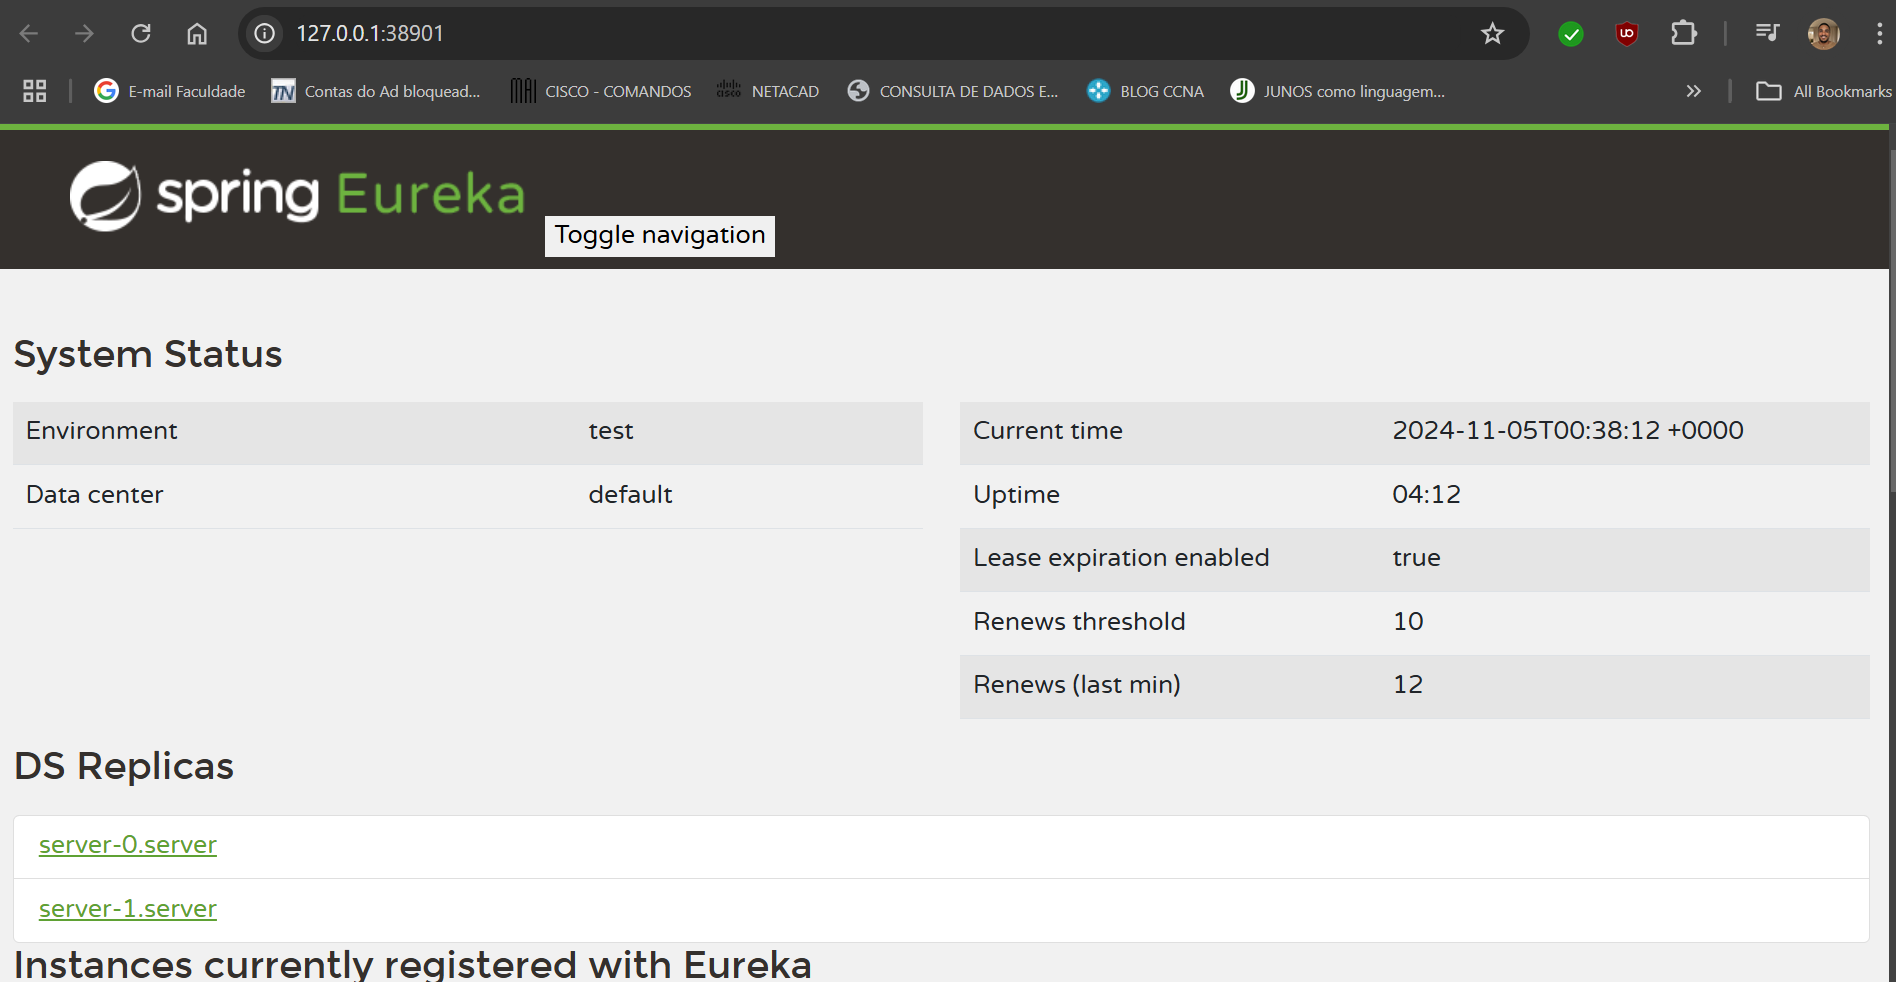This screenshot has height=982, width=1896.
Task: Open the browser home page
Action: (x=197, y=34)
